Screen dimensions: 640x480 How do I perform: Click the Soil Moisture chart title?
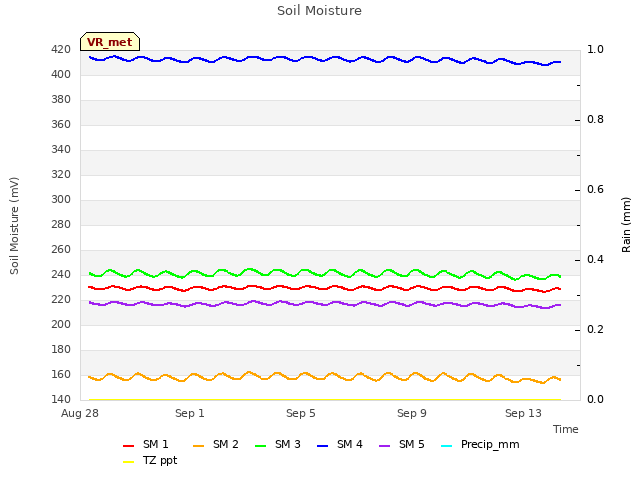pos(319,11)
